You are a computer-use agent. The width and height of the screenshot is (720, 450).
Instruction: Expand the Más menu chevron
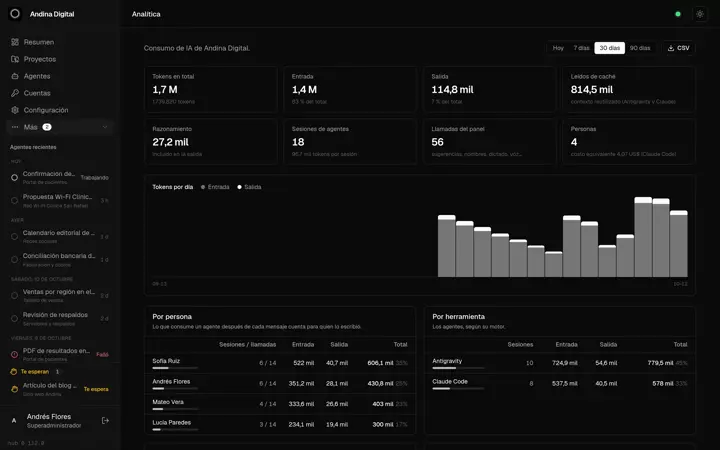click(x=105, y=127)
